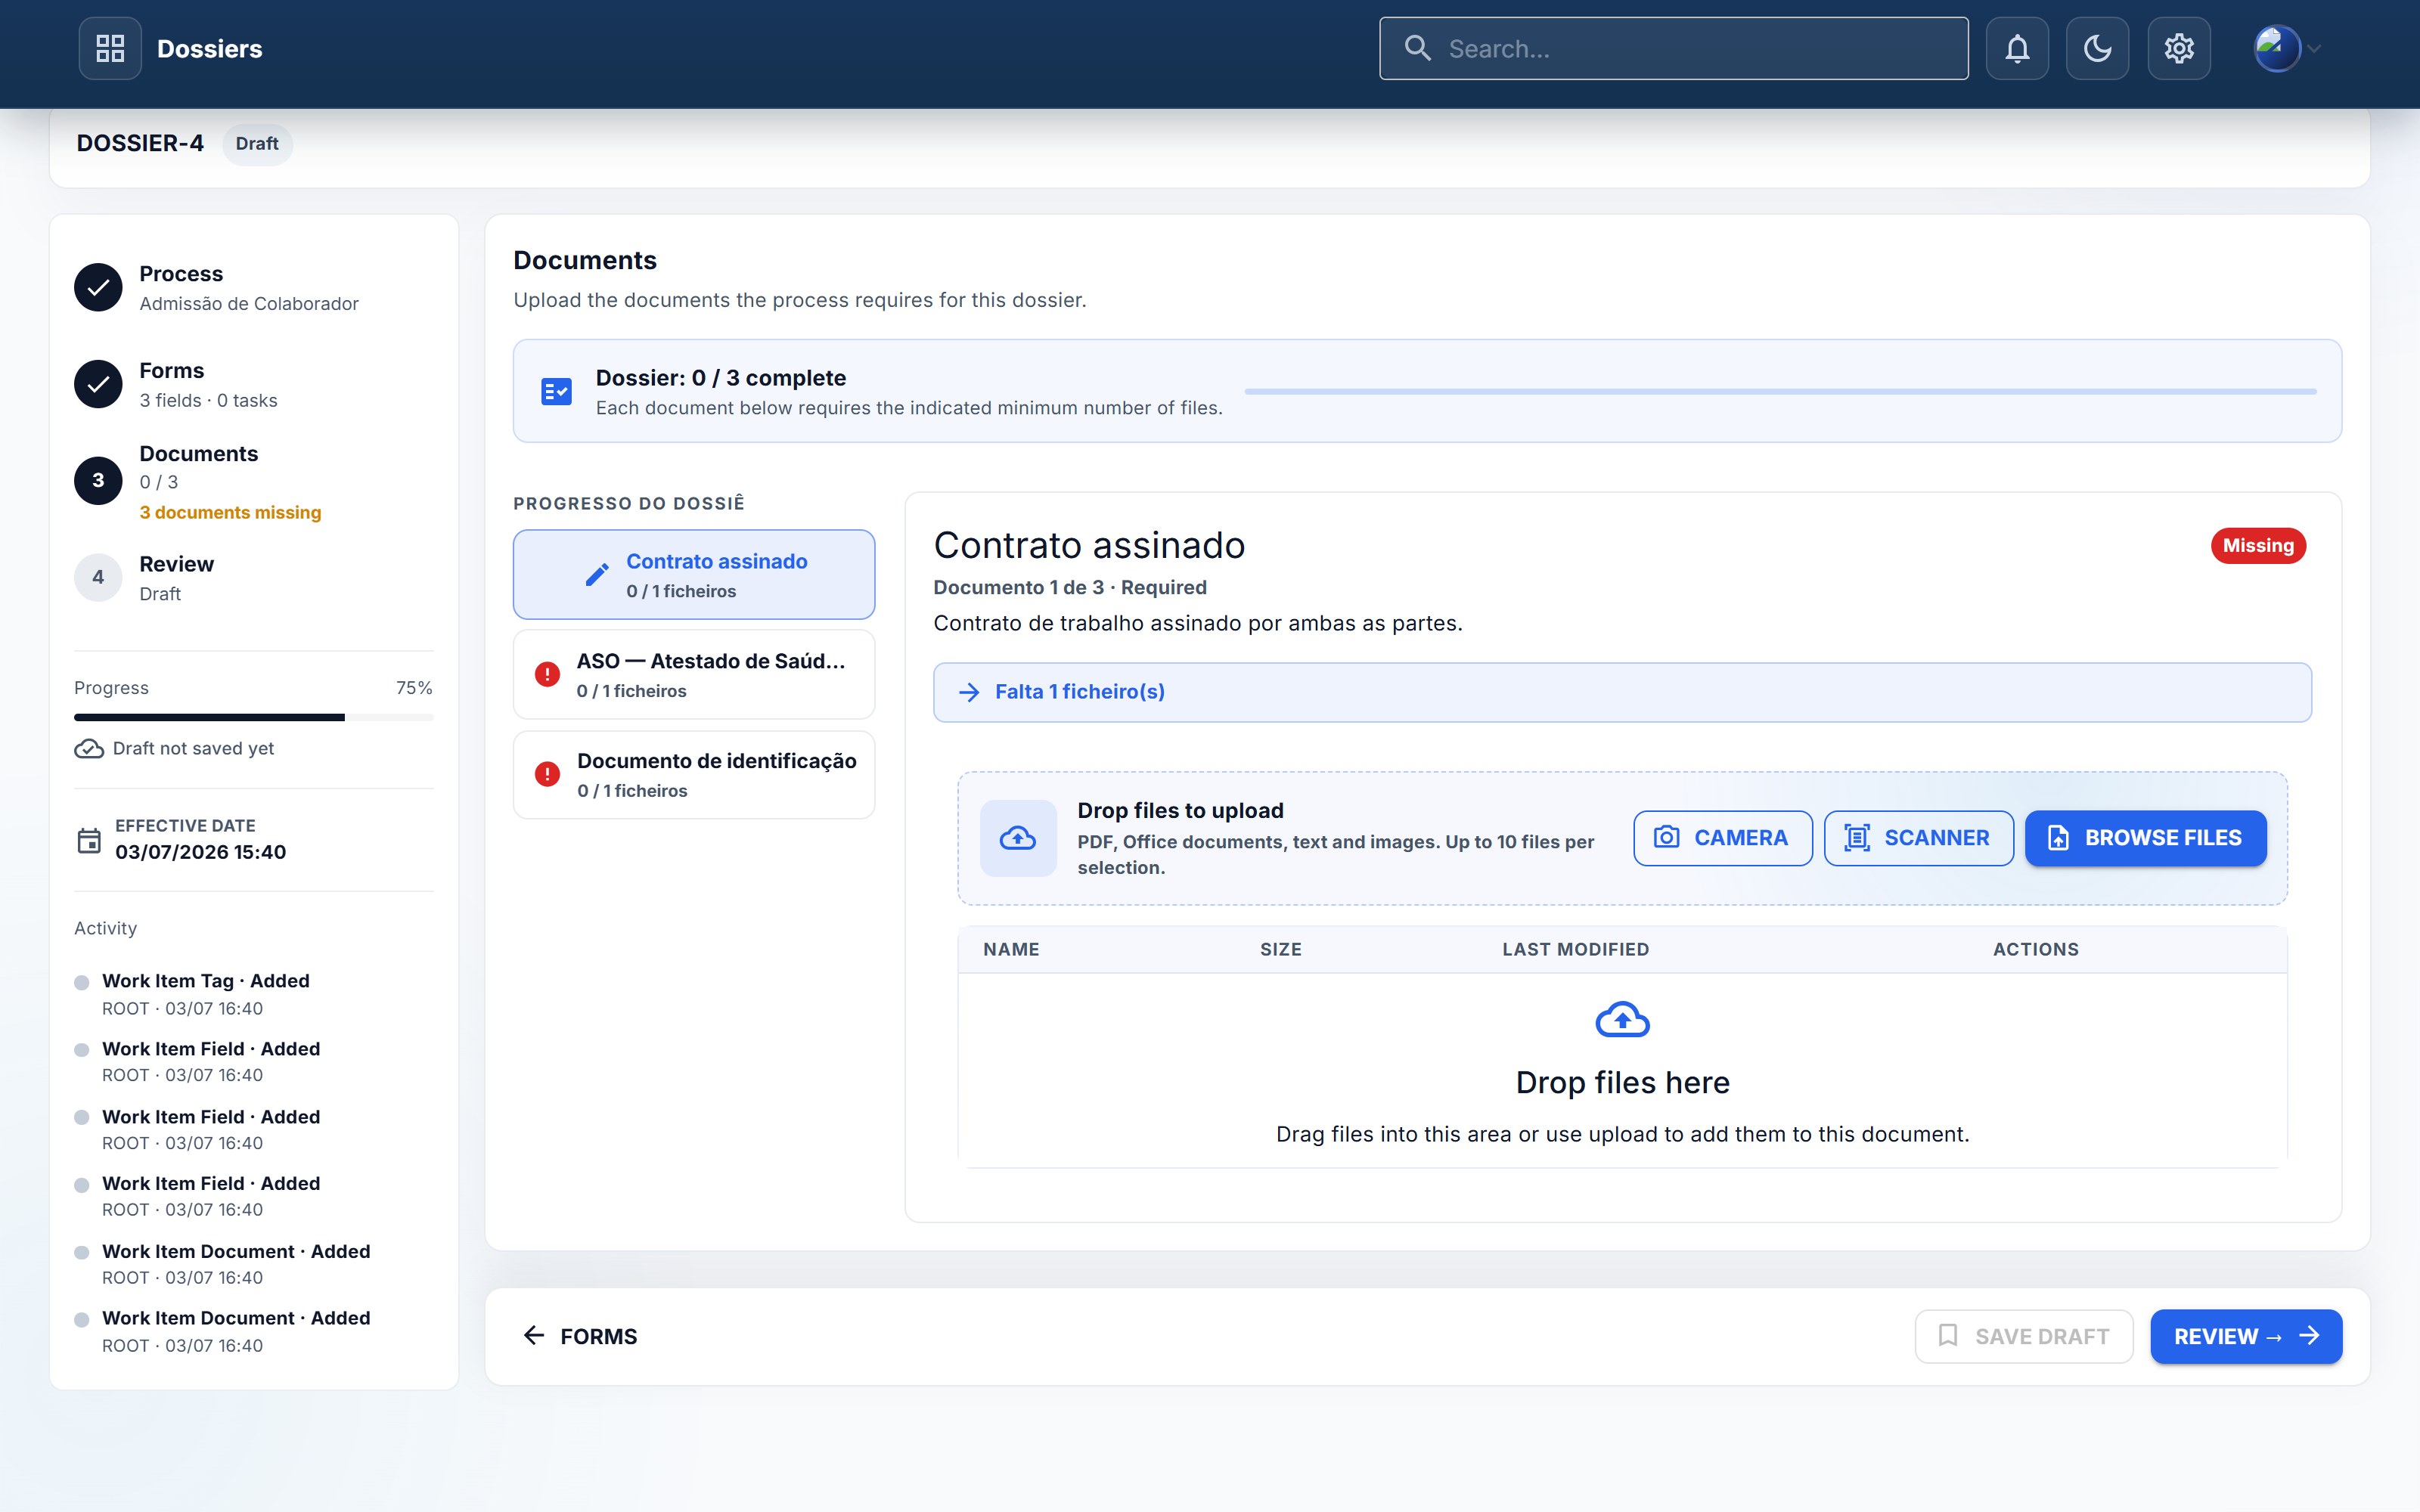Click 'Work Item Tag · Added' activity entry
2420x1512 pixels.
(206, 981)
